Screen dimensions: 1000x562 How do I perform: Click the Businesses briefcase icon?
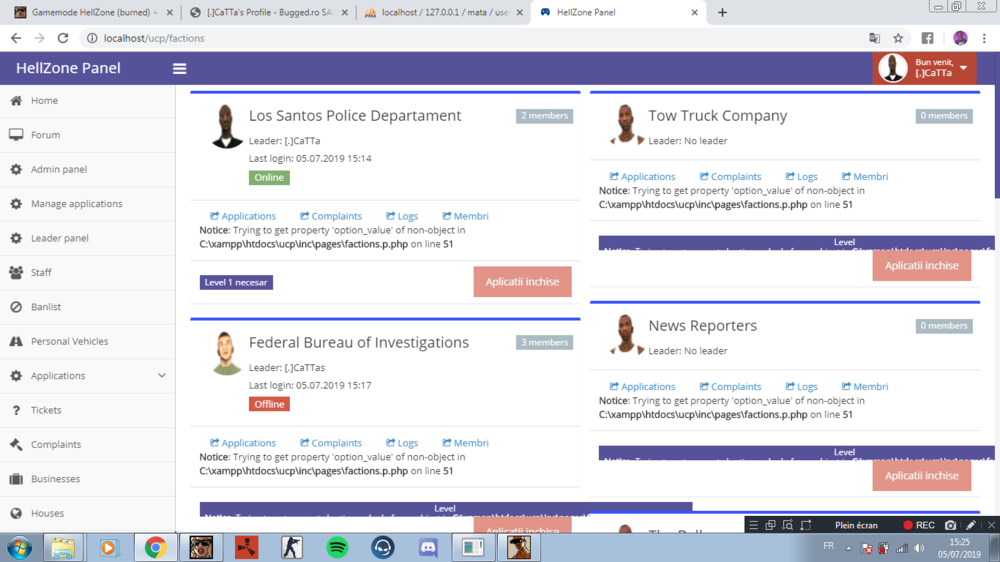[x=16, y=479]
